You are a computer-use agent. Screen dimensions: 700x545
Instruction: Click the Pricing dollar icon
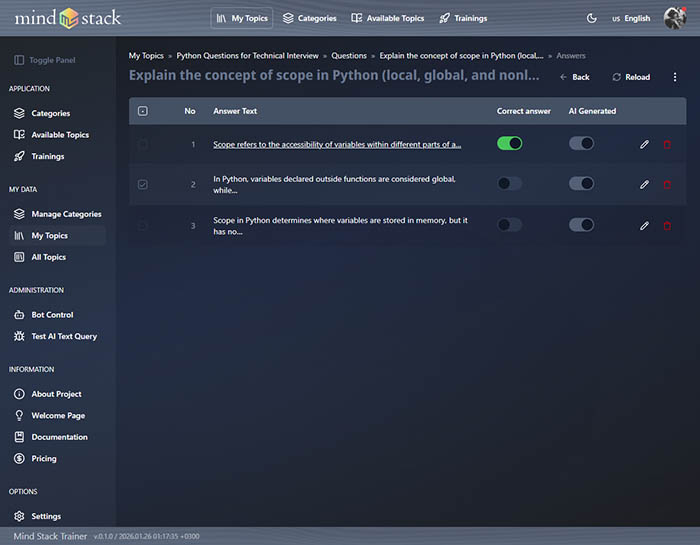pyautogui.click(x=19, y=458)
